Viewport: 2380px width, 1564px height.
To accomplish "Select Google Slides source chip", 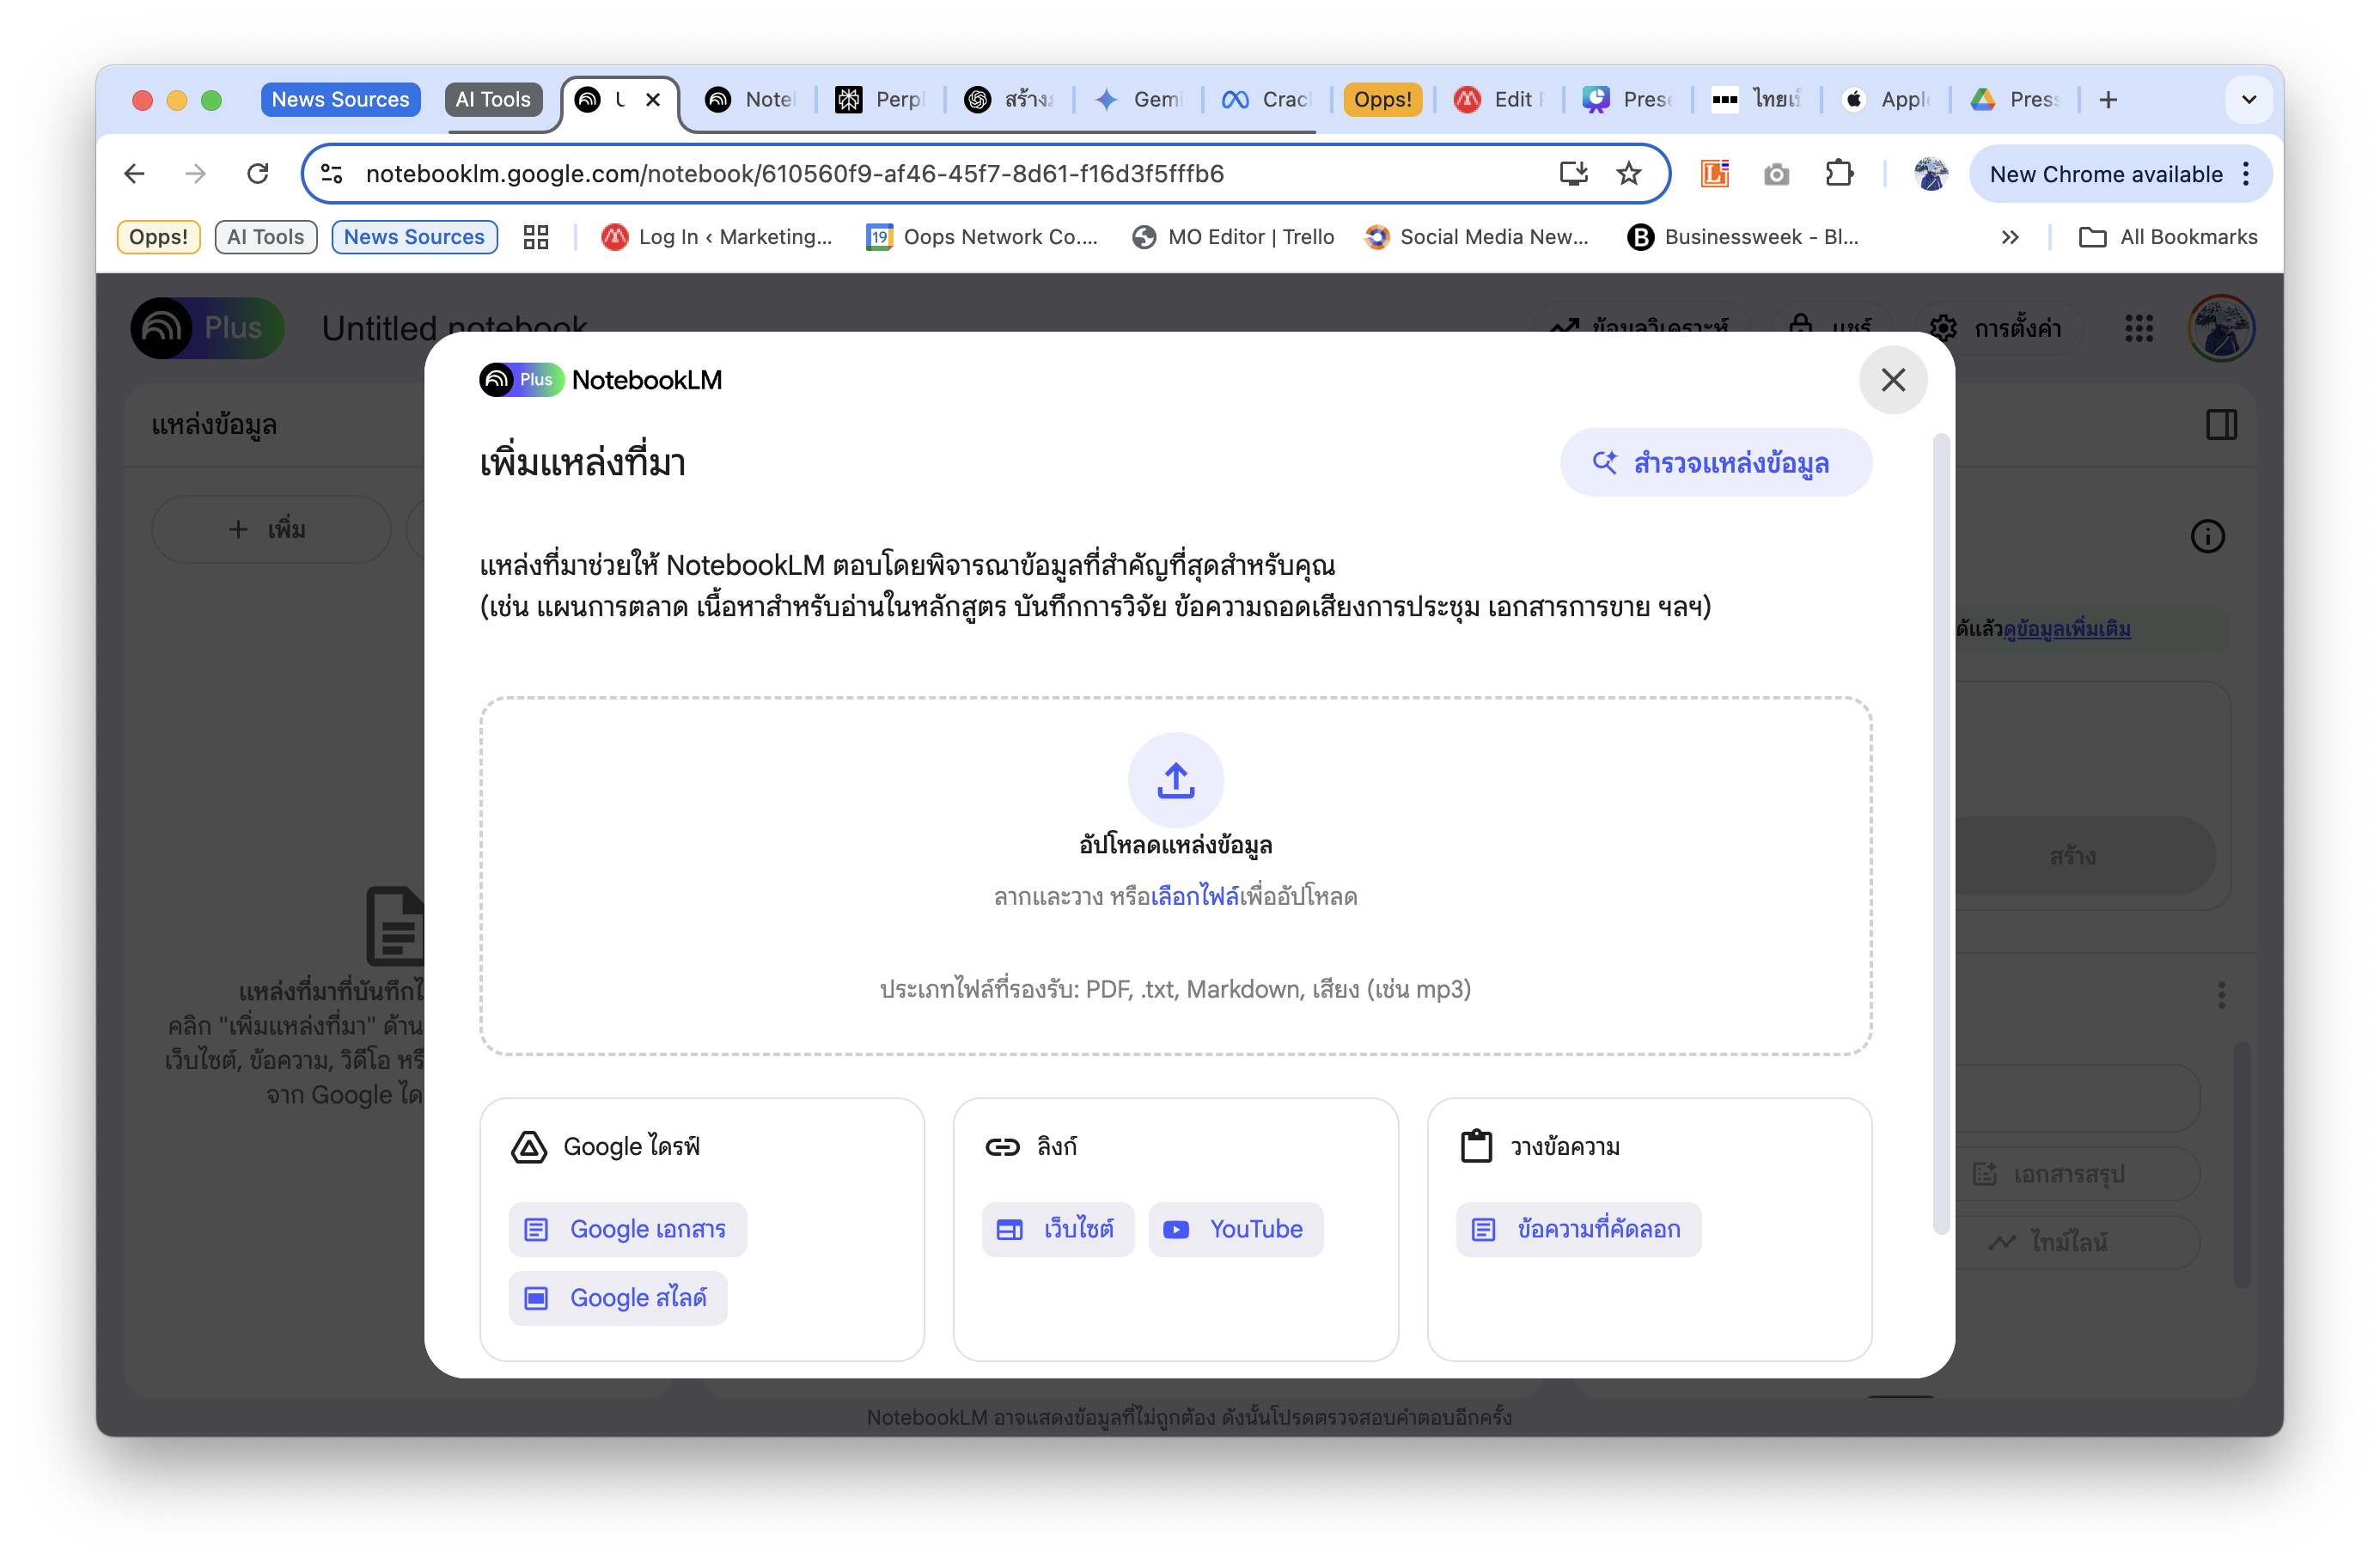I will pyautogui.click(x=617, y=1298).
